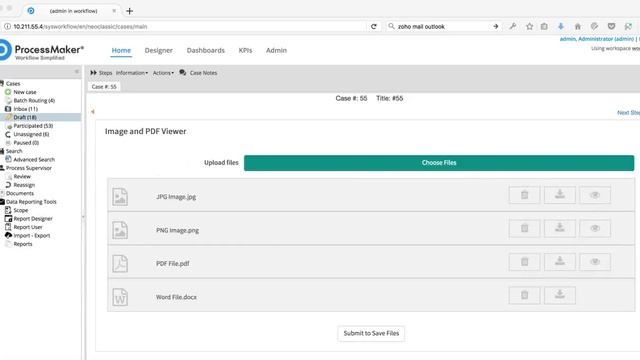The height and width of the screenshot is (360, 640).
Task: Delete the PNG Image.png file
Action: click(x=524, y=229)
